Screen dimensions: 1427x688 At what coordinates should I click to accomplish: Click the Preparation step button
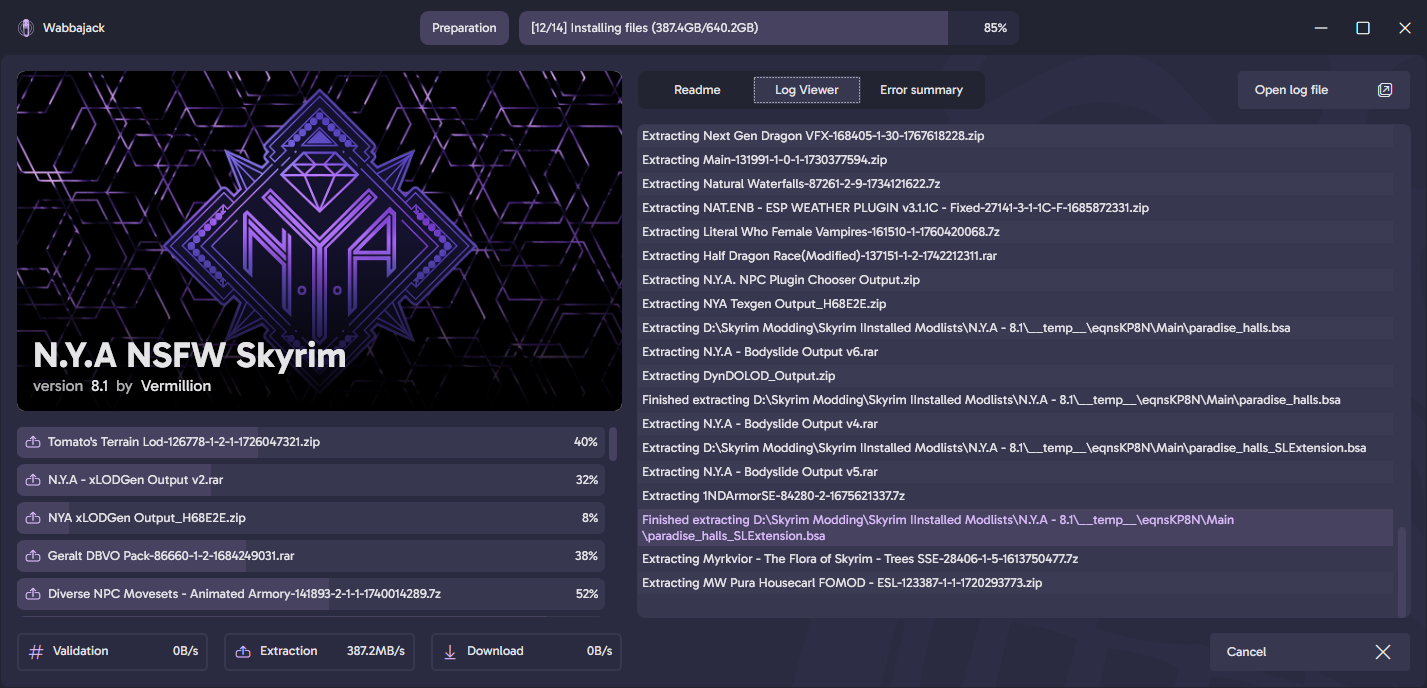tap(464, 28)
